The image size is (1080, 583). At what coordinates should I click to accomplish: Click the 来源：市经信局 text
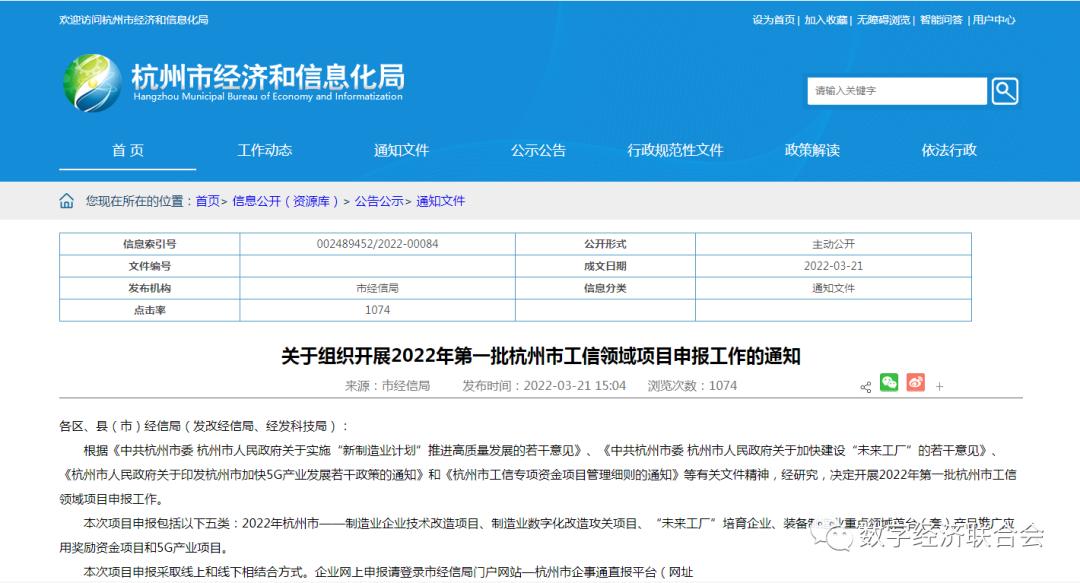387,386
